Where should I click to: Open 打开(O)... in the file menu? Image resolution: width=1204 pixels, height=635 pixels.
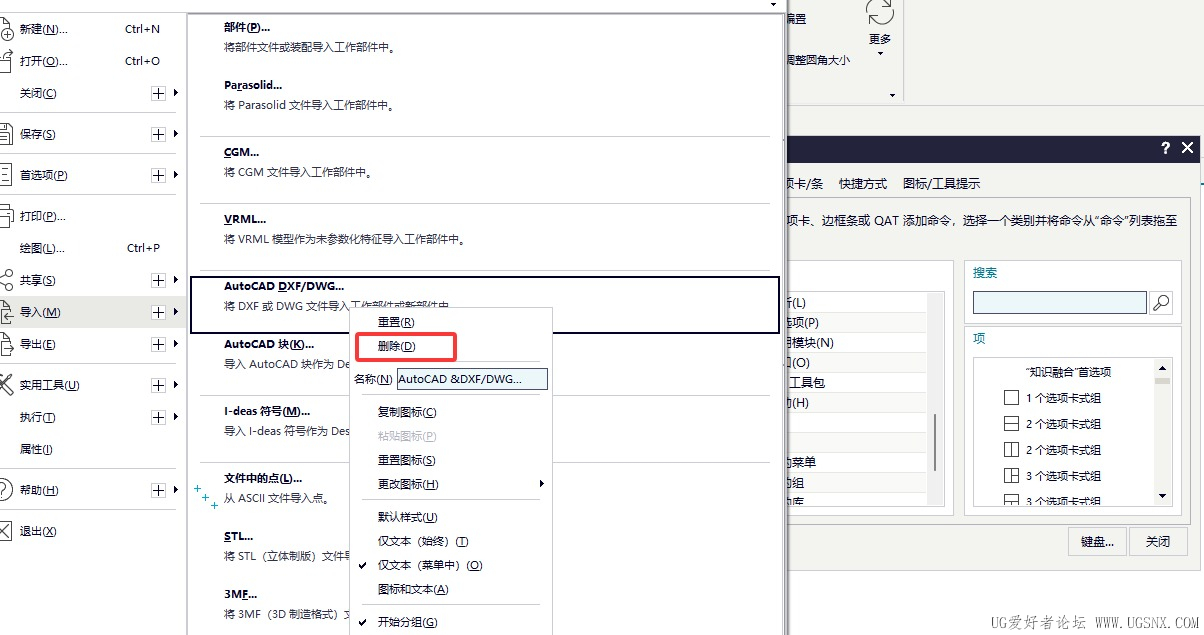(x=44, y=61)
